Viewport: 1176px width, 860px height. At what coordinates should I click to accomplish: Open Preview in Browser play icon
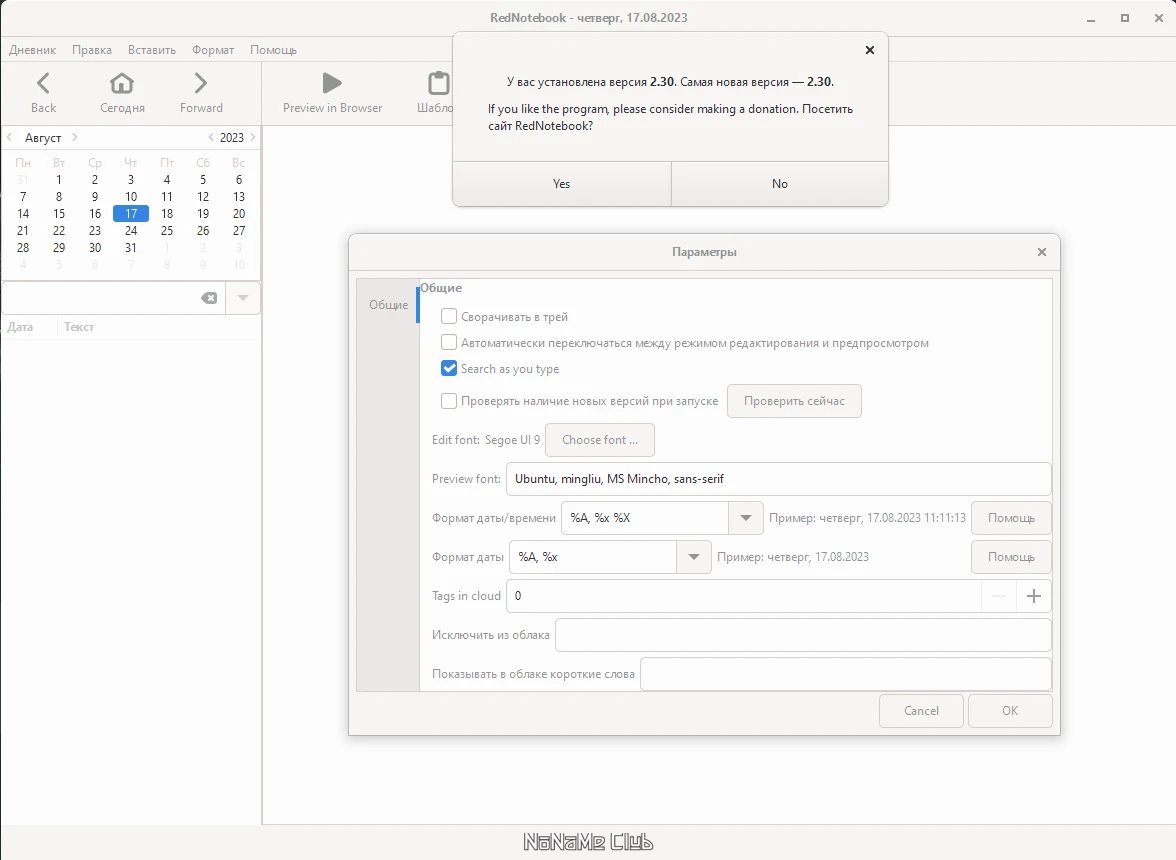tap(332, 83)
